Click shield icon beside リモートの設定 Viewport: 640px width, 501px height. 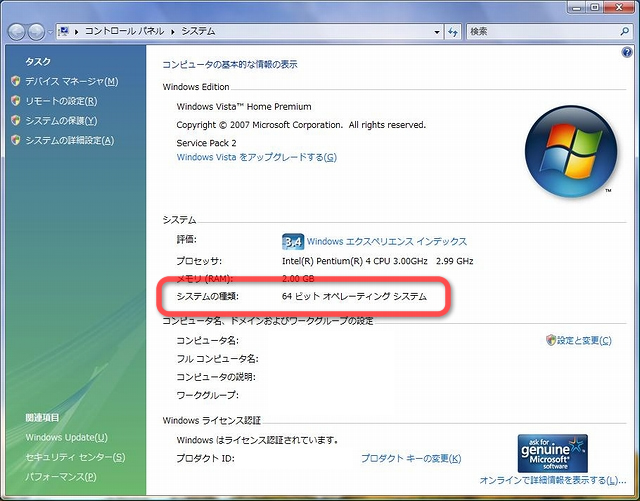point(16,100)
